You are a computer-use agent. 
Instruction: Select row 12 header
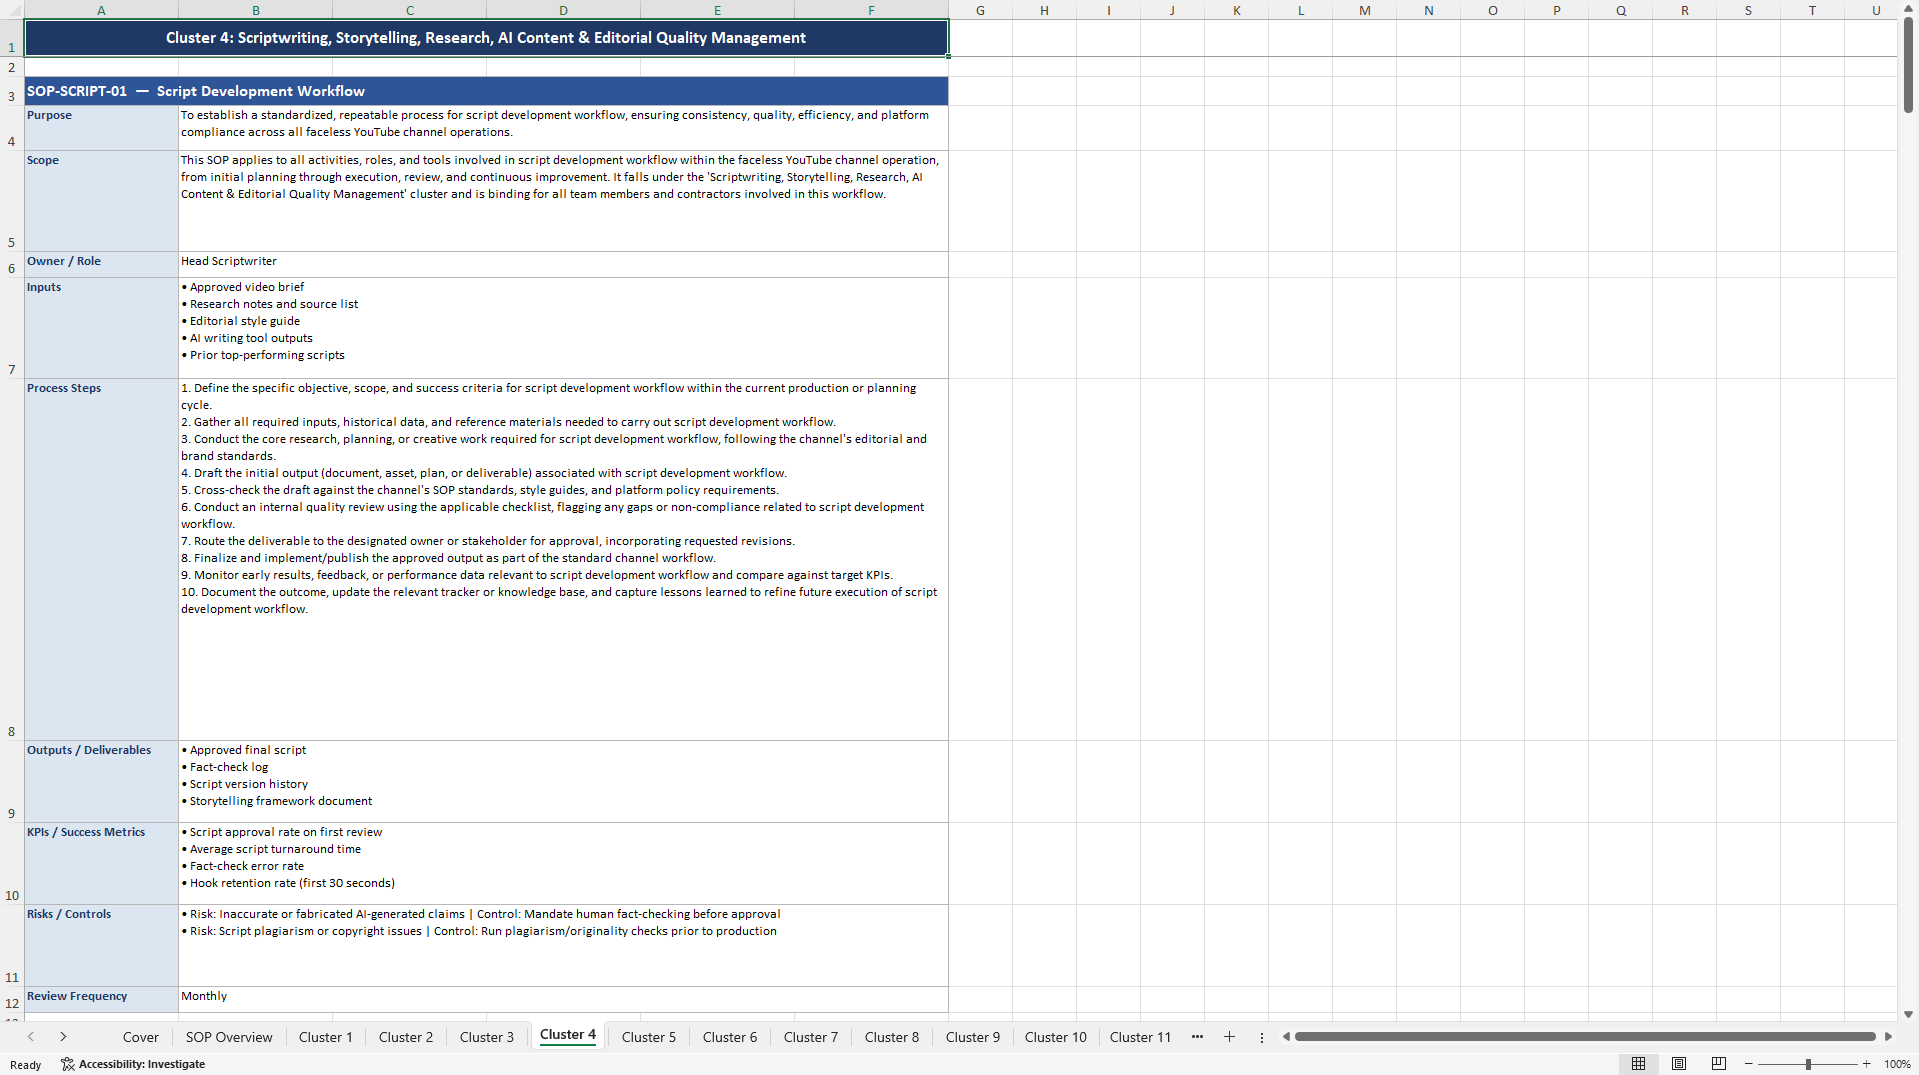tap(12, 1000)
